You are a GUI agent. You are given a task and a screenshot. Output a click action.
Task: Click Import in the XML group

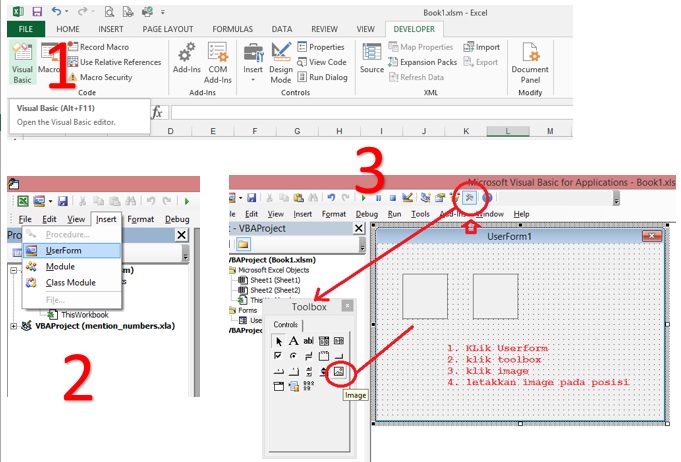[x=482, y=47]
